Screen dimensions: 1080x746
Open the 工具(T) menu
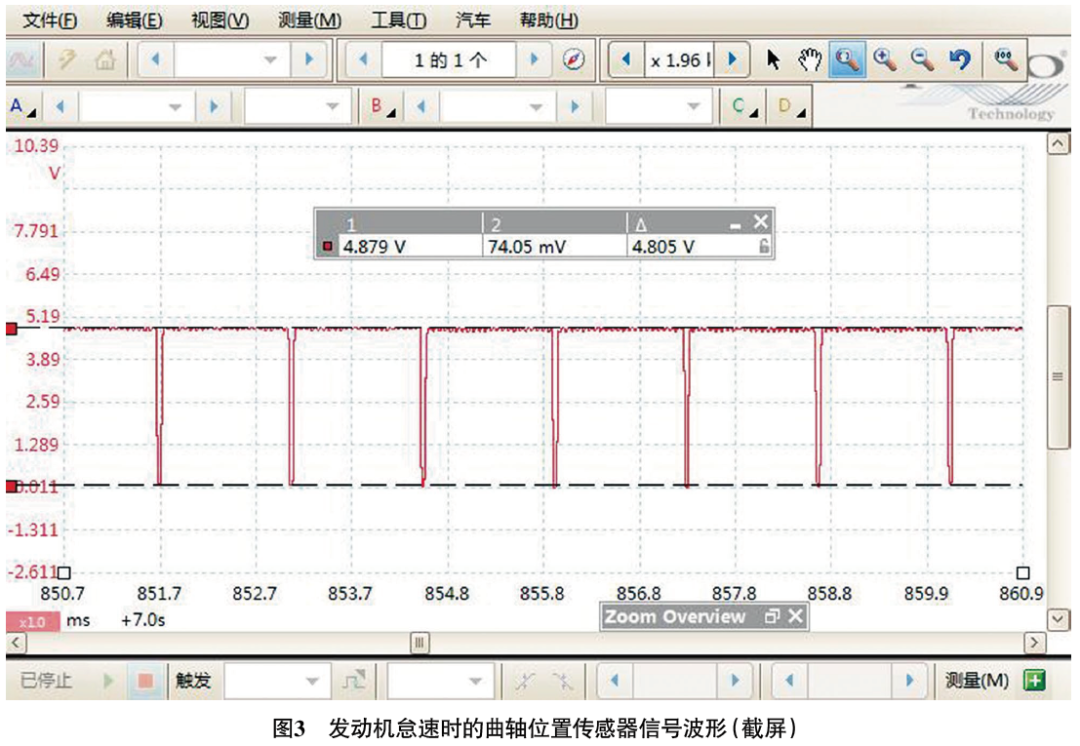point(398,20)
